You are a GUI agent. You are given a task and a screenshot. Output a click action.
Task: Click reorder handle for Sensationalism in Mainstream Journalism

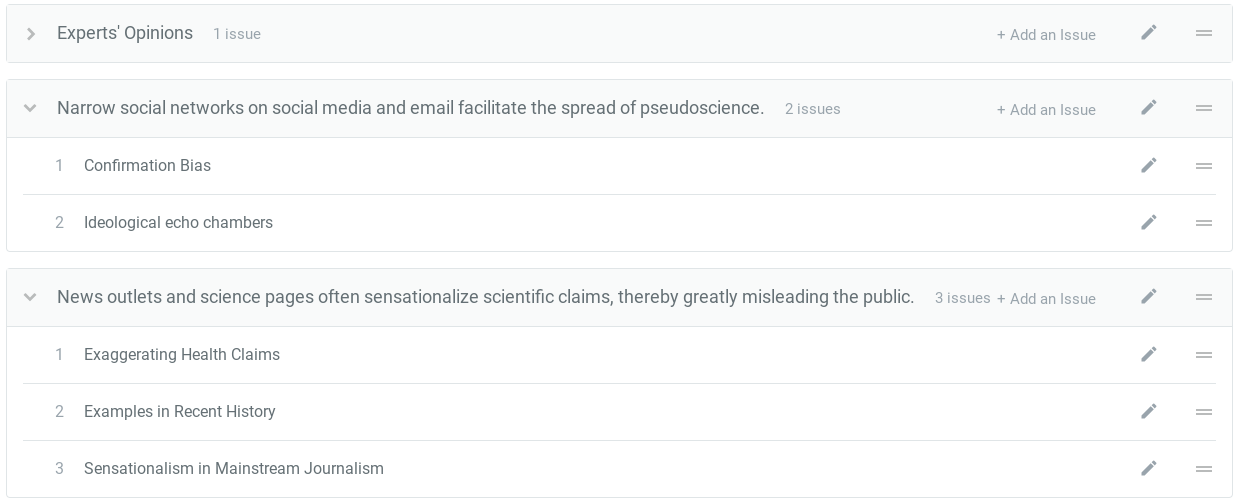click(x=1204, y=469)
